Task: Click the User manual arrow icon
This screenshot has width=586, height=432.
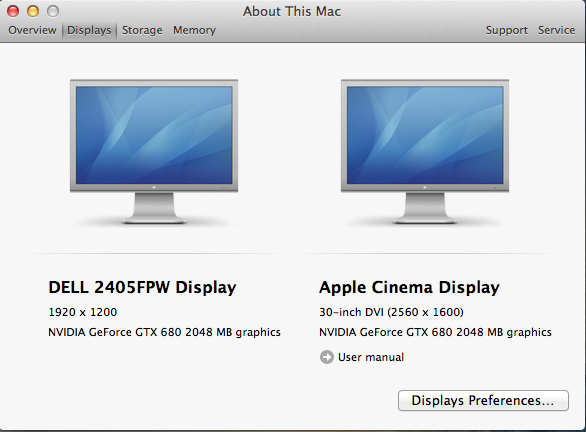Action: [327, 357]
